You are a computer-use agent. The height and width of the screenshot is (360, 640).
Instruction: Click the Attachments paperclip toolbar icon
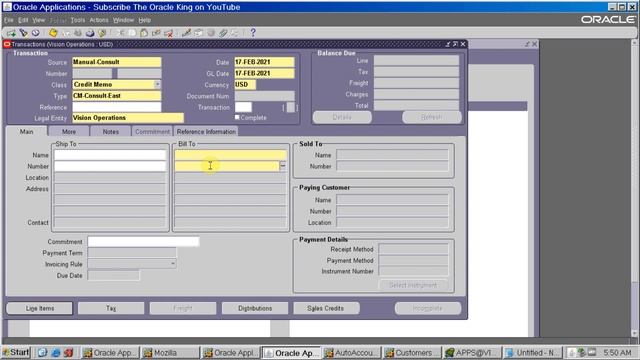[x=223, y=33]
